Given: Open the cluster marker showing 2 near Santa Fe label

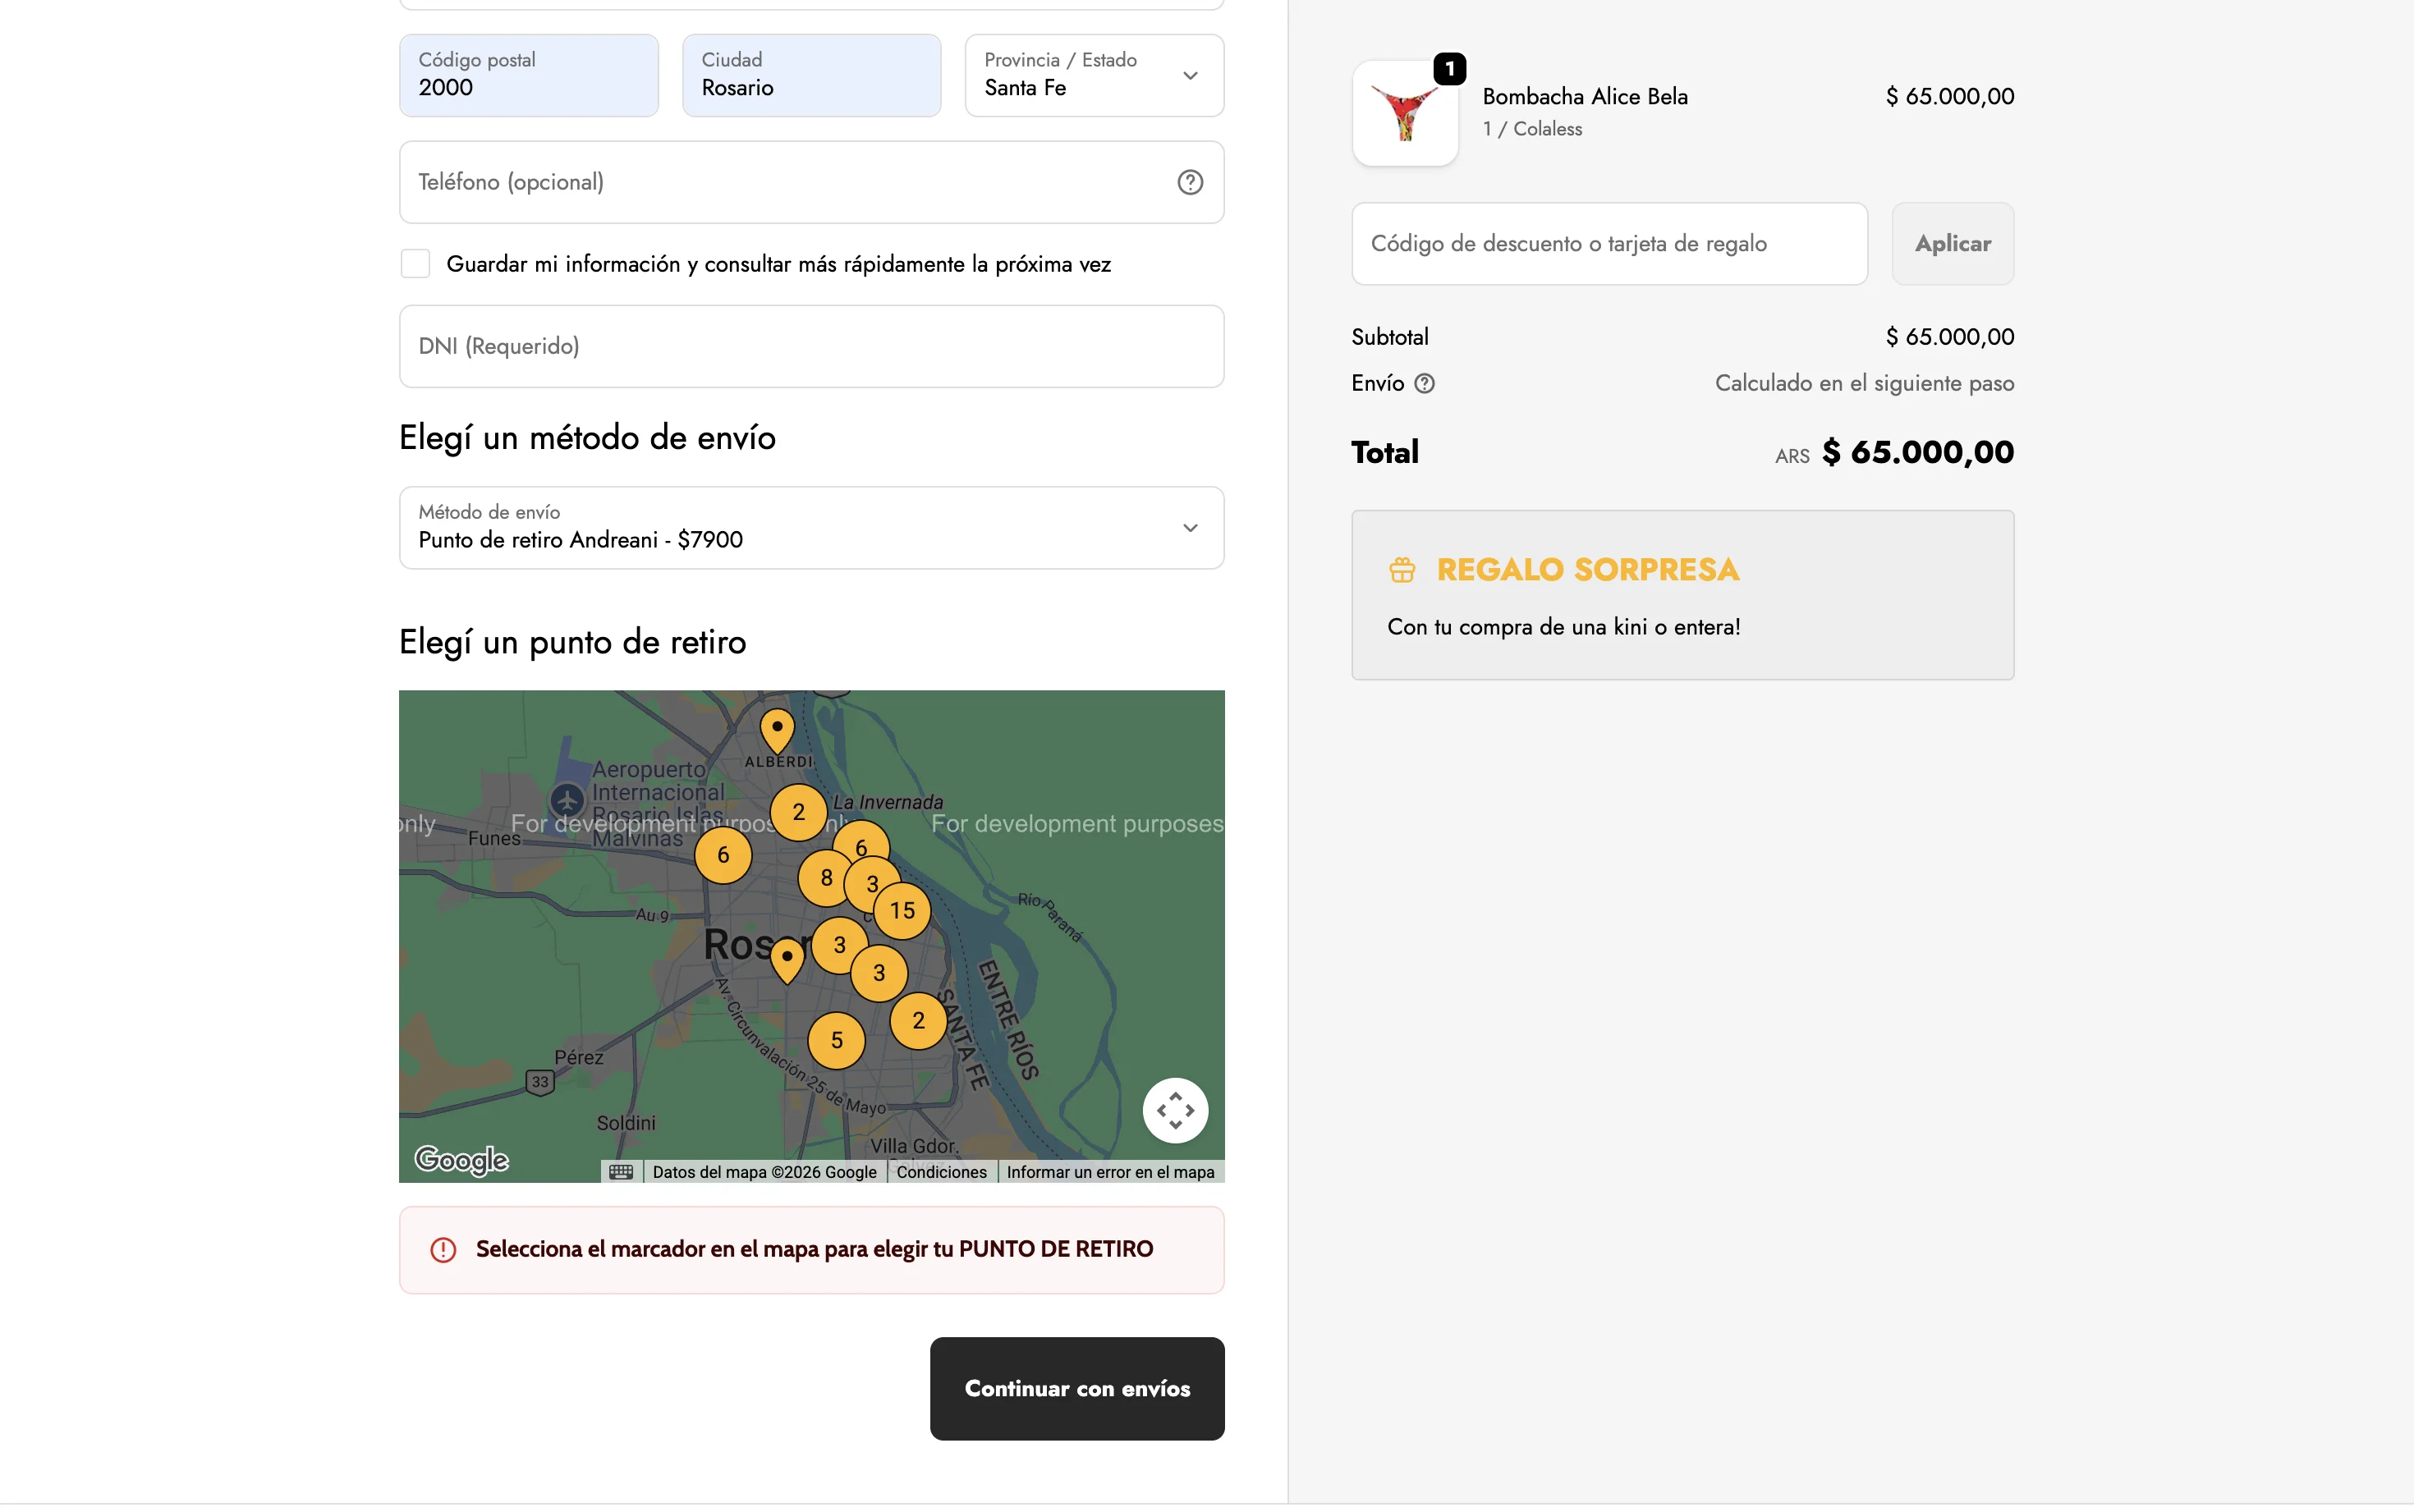Looking at the screenshot, I should (918, 1021).
